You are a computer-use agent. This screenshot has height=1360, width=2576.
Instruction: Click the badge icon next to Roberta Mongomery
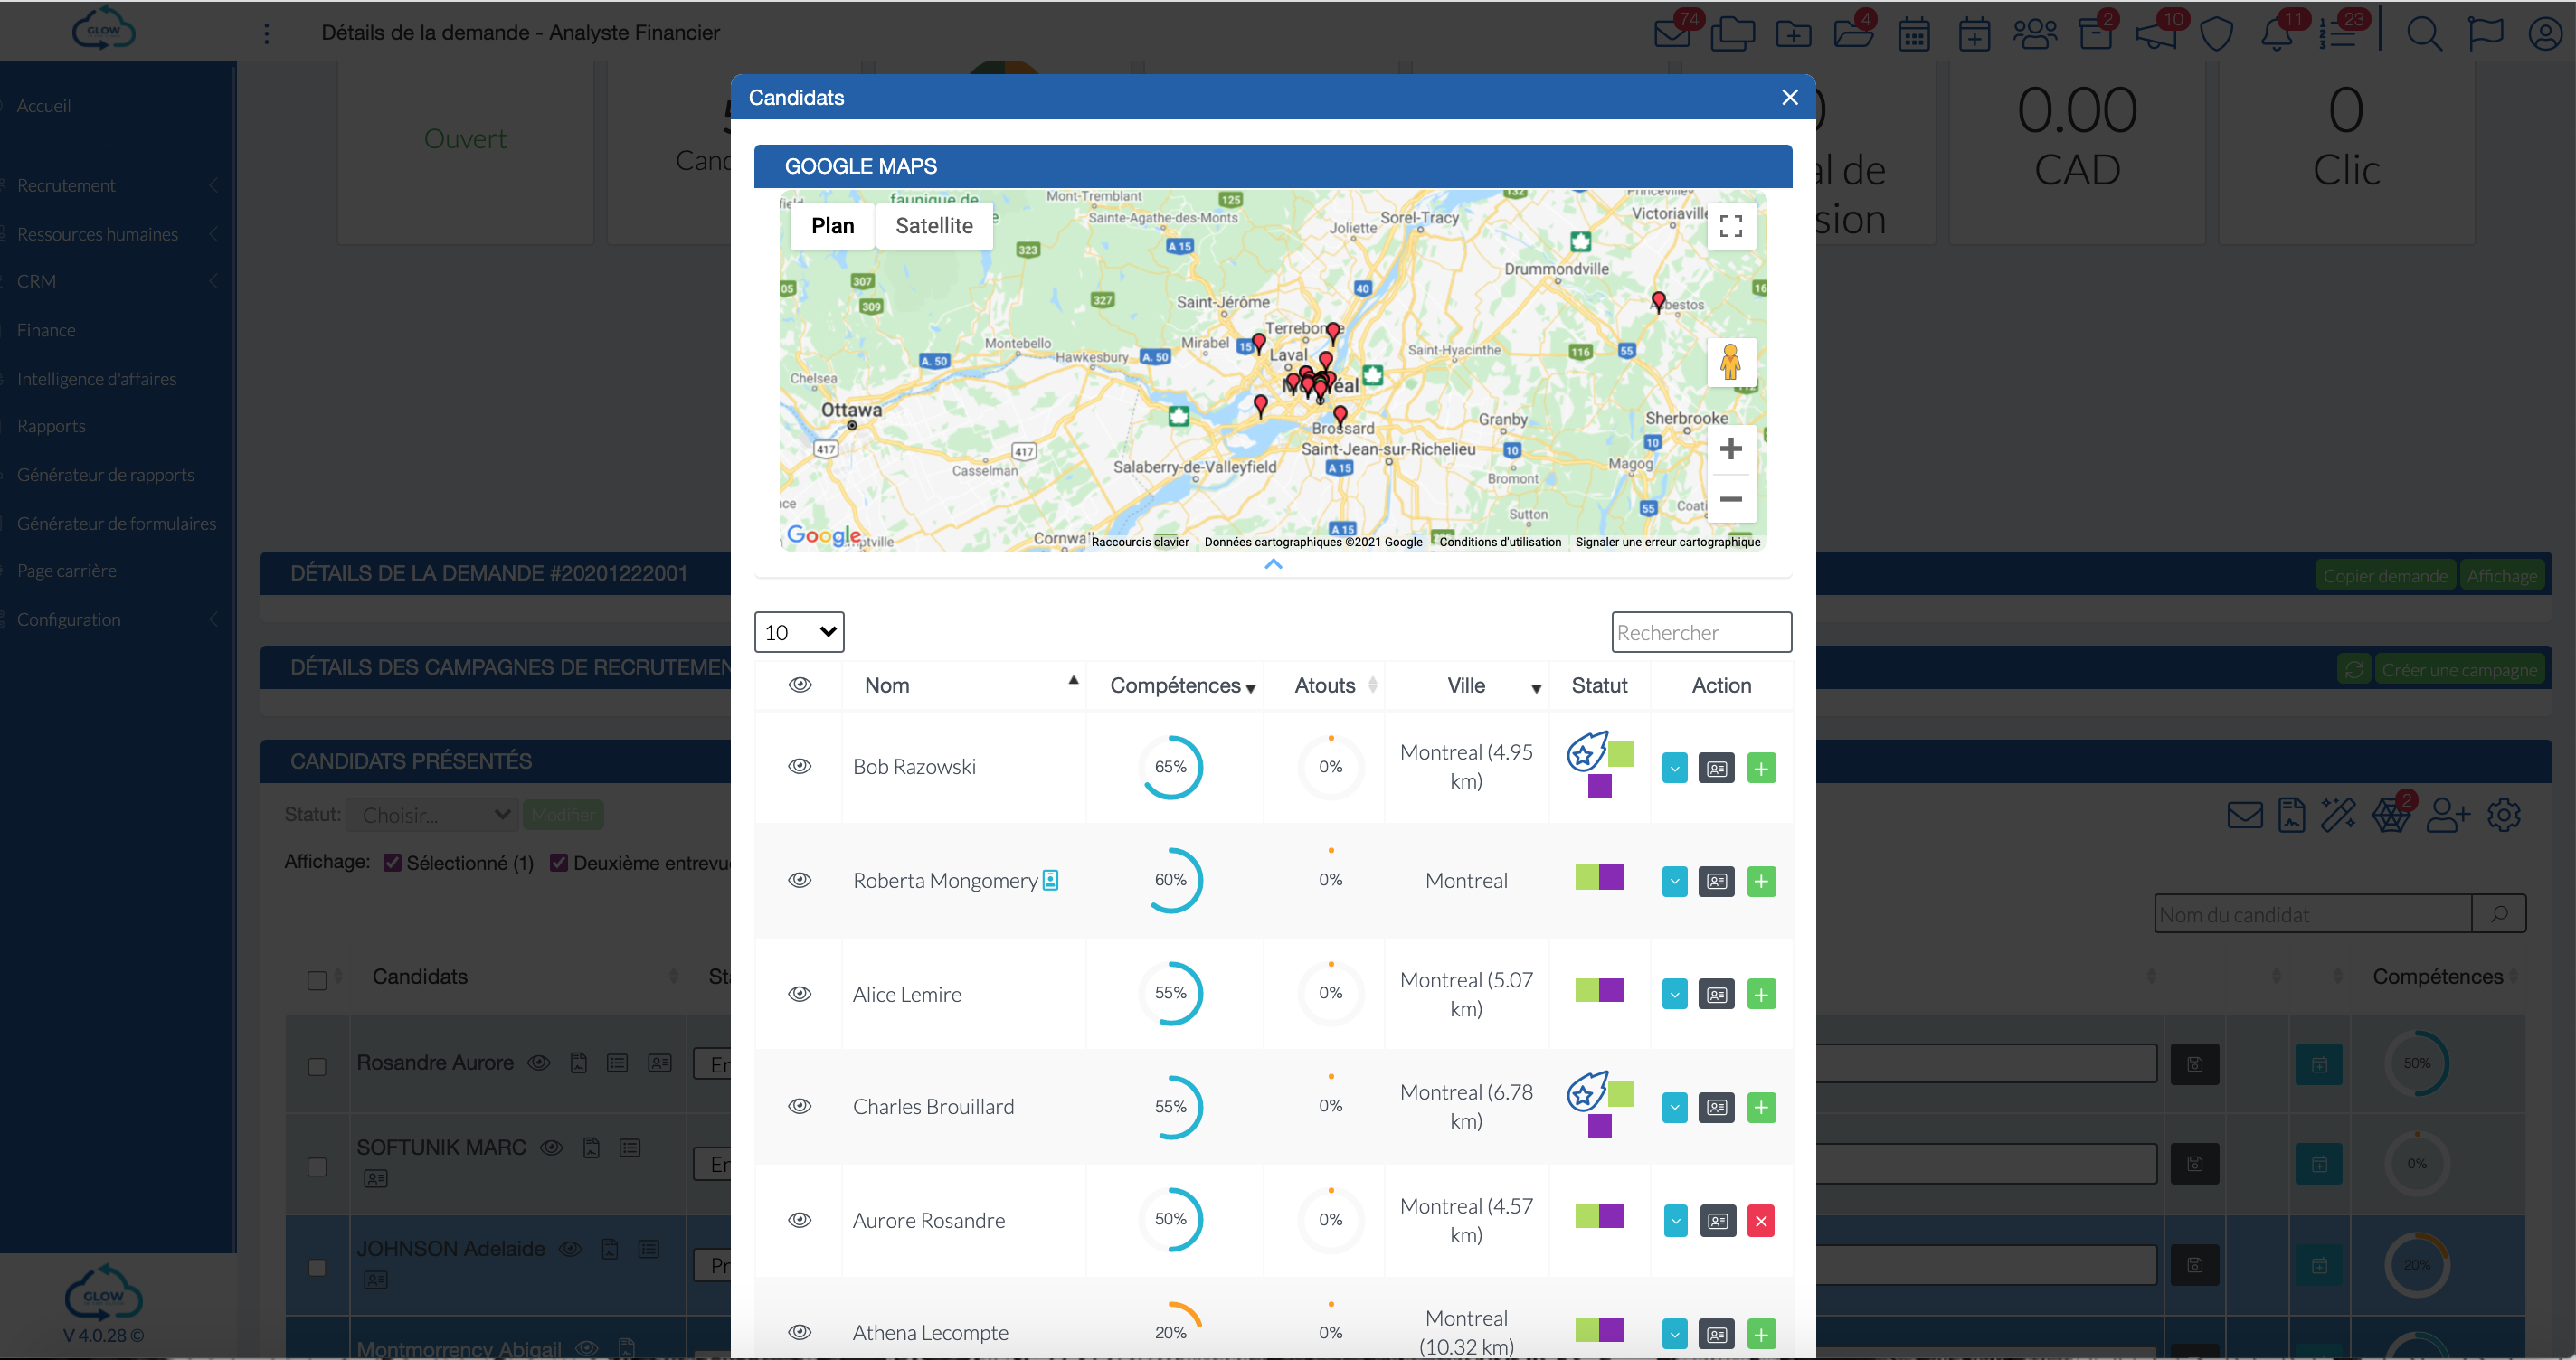coord(1050,880)
